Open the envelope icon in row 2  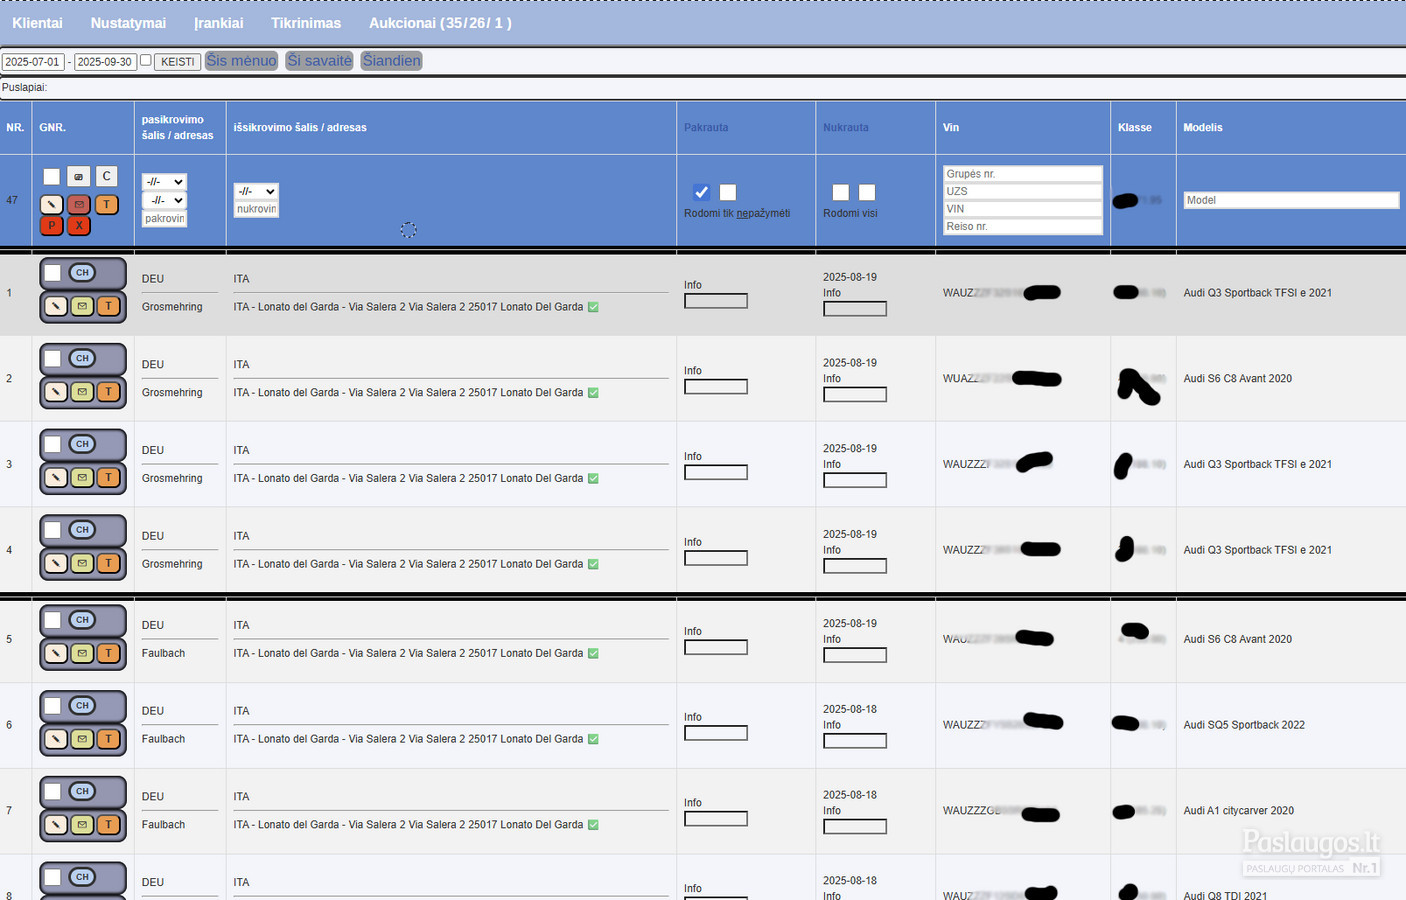pos(82,392)
